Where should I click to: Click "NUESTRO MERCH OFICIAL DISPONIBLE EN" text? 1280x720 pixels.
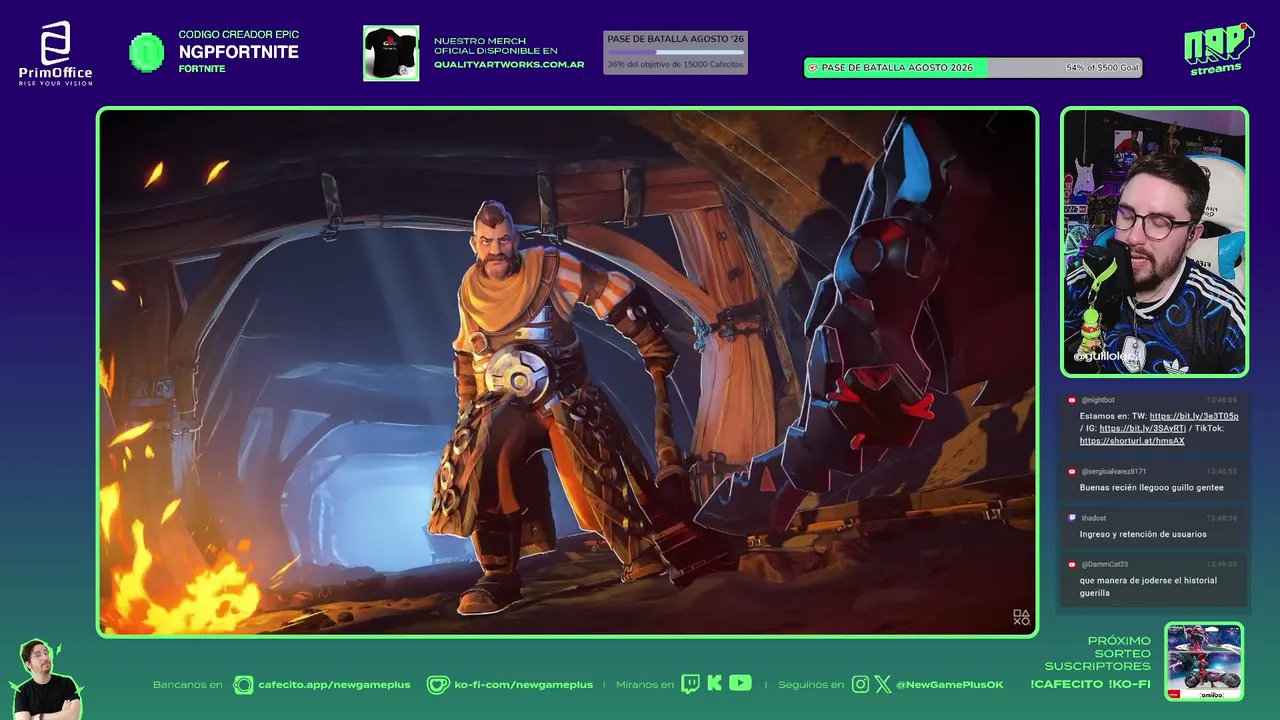[496, 46]
